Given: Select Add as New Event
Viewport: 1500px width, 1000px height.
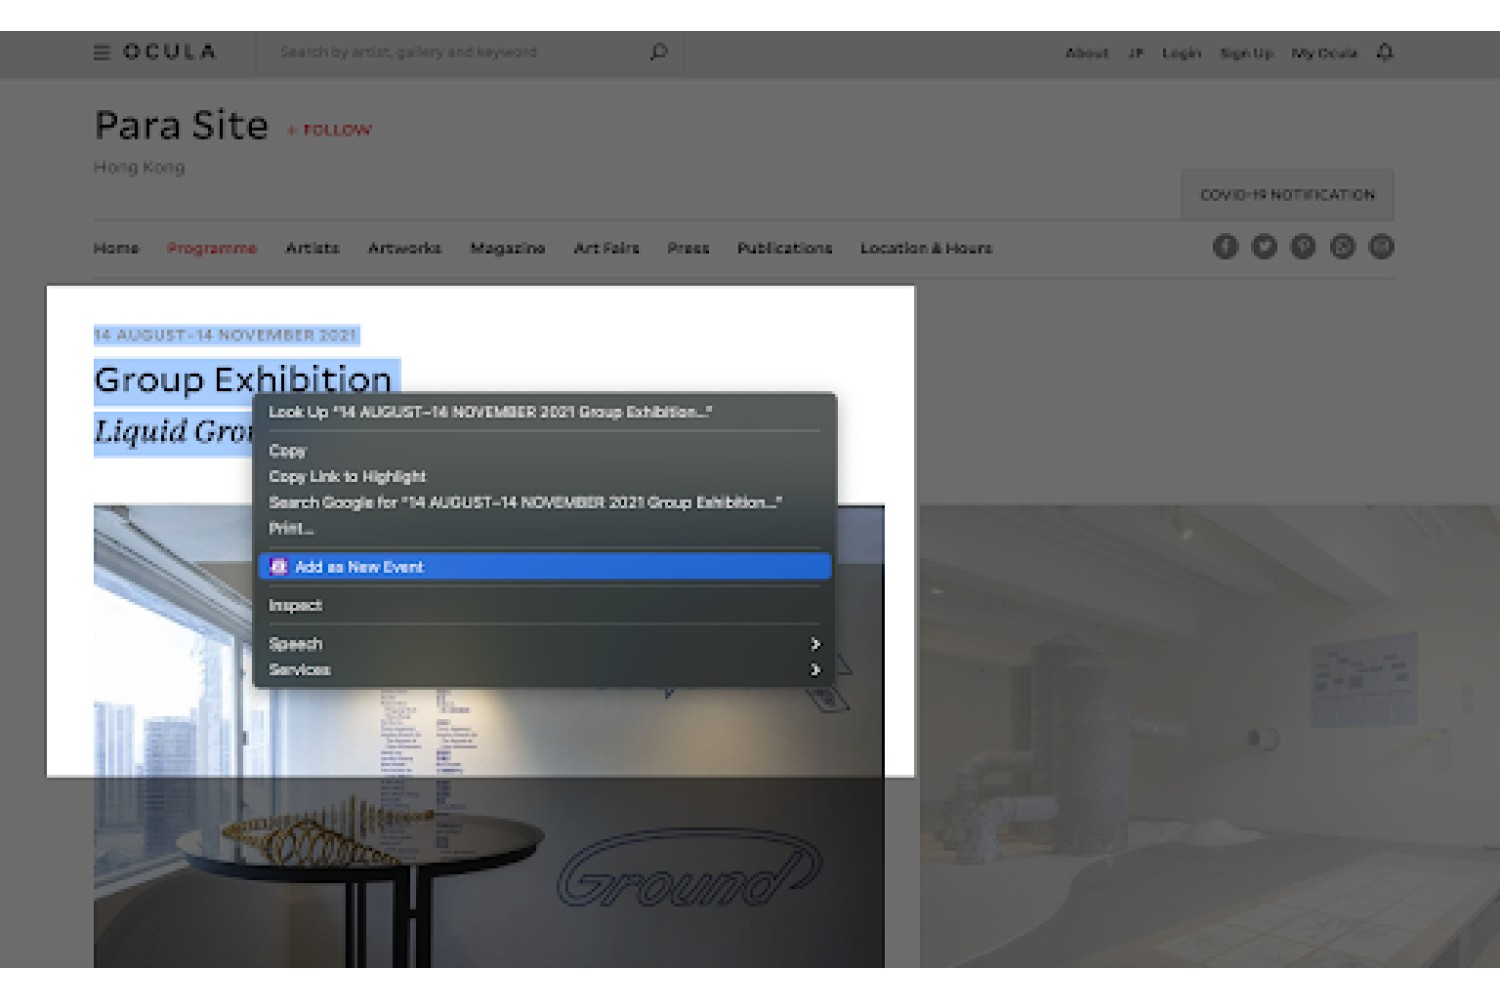Looking at the screenshot, I should (x=545, y=567).
